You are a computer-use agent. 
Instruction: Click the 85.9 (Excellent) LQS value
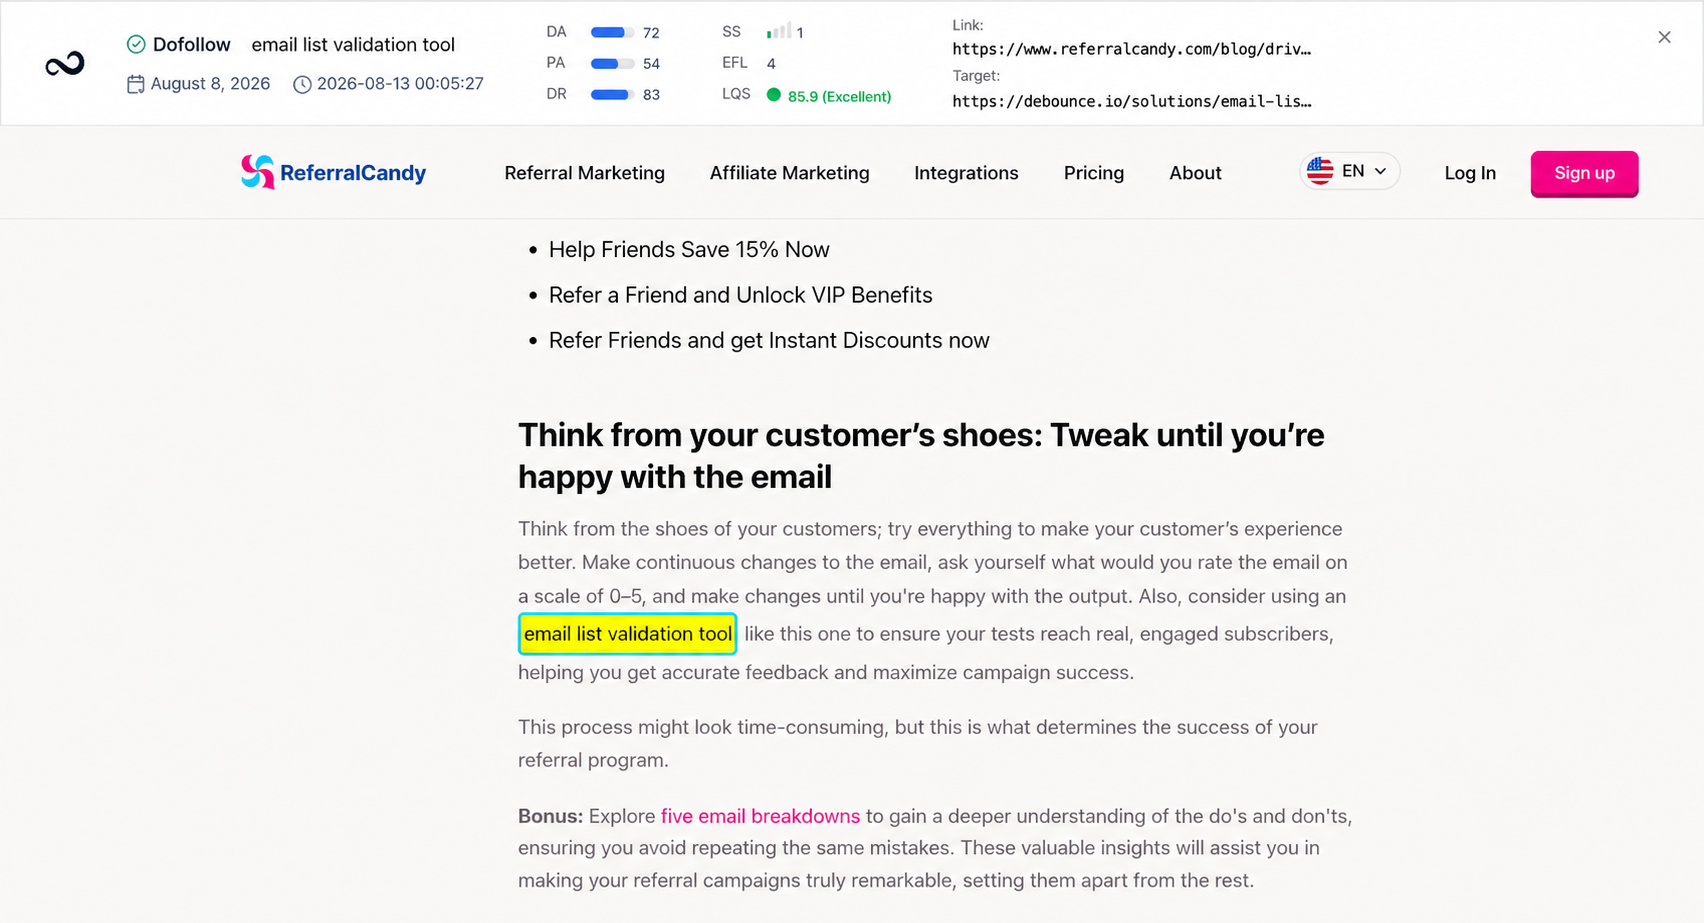[839, 96]
